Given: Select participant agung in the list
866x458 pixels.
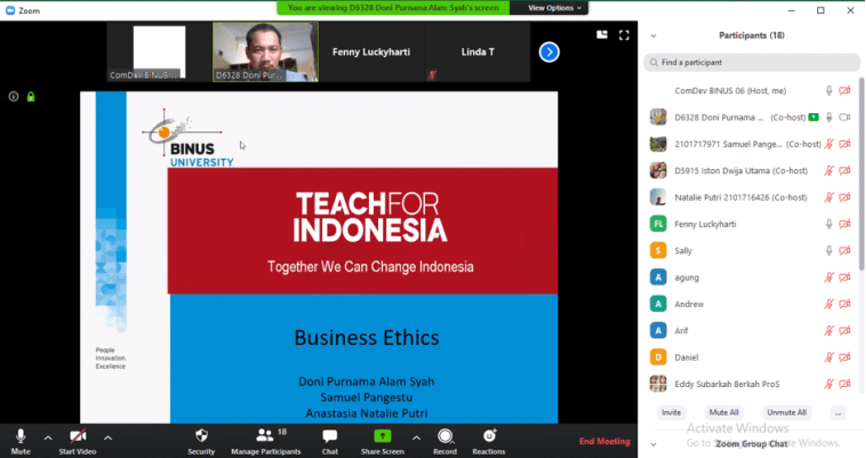Looking at the screenshot, I should (x=751, y=277).
